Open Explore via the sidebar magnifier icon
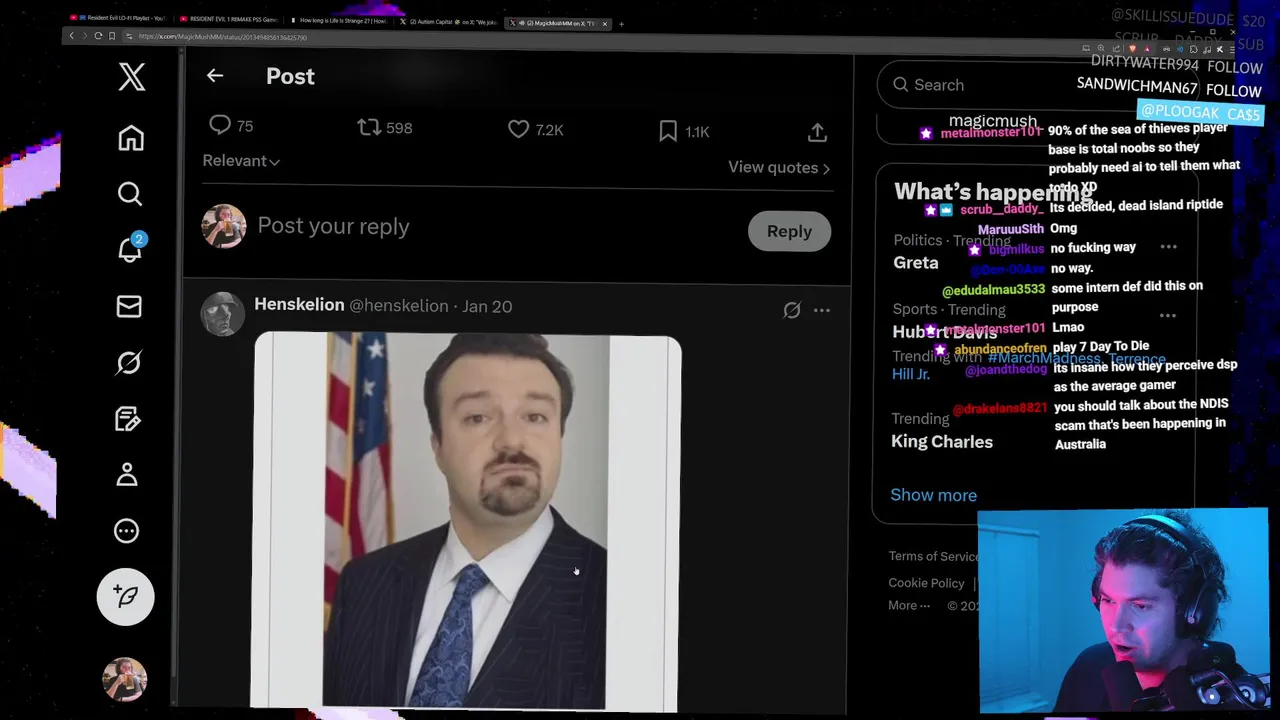 click(130, 193)
